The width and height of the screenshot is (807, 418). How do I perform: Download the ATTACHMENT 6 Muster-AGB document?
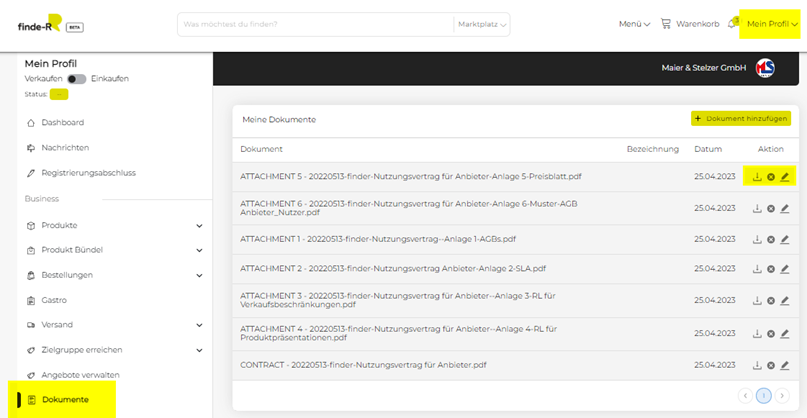click(757, 208)
